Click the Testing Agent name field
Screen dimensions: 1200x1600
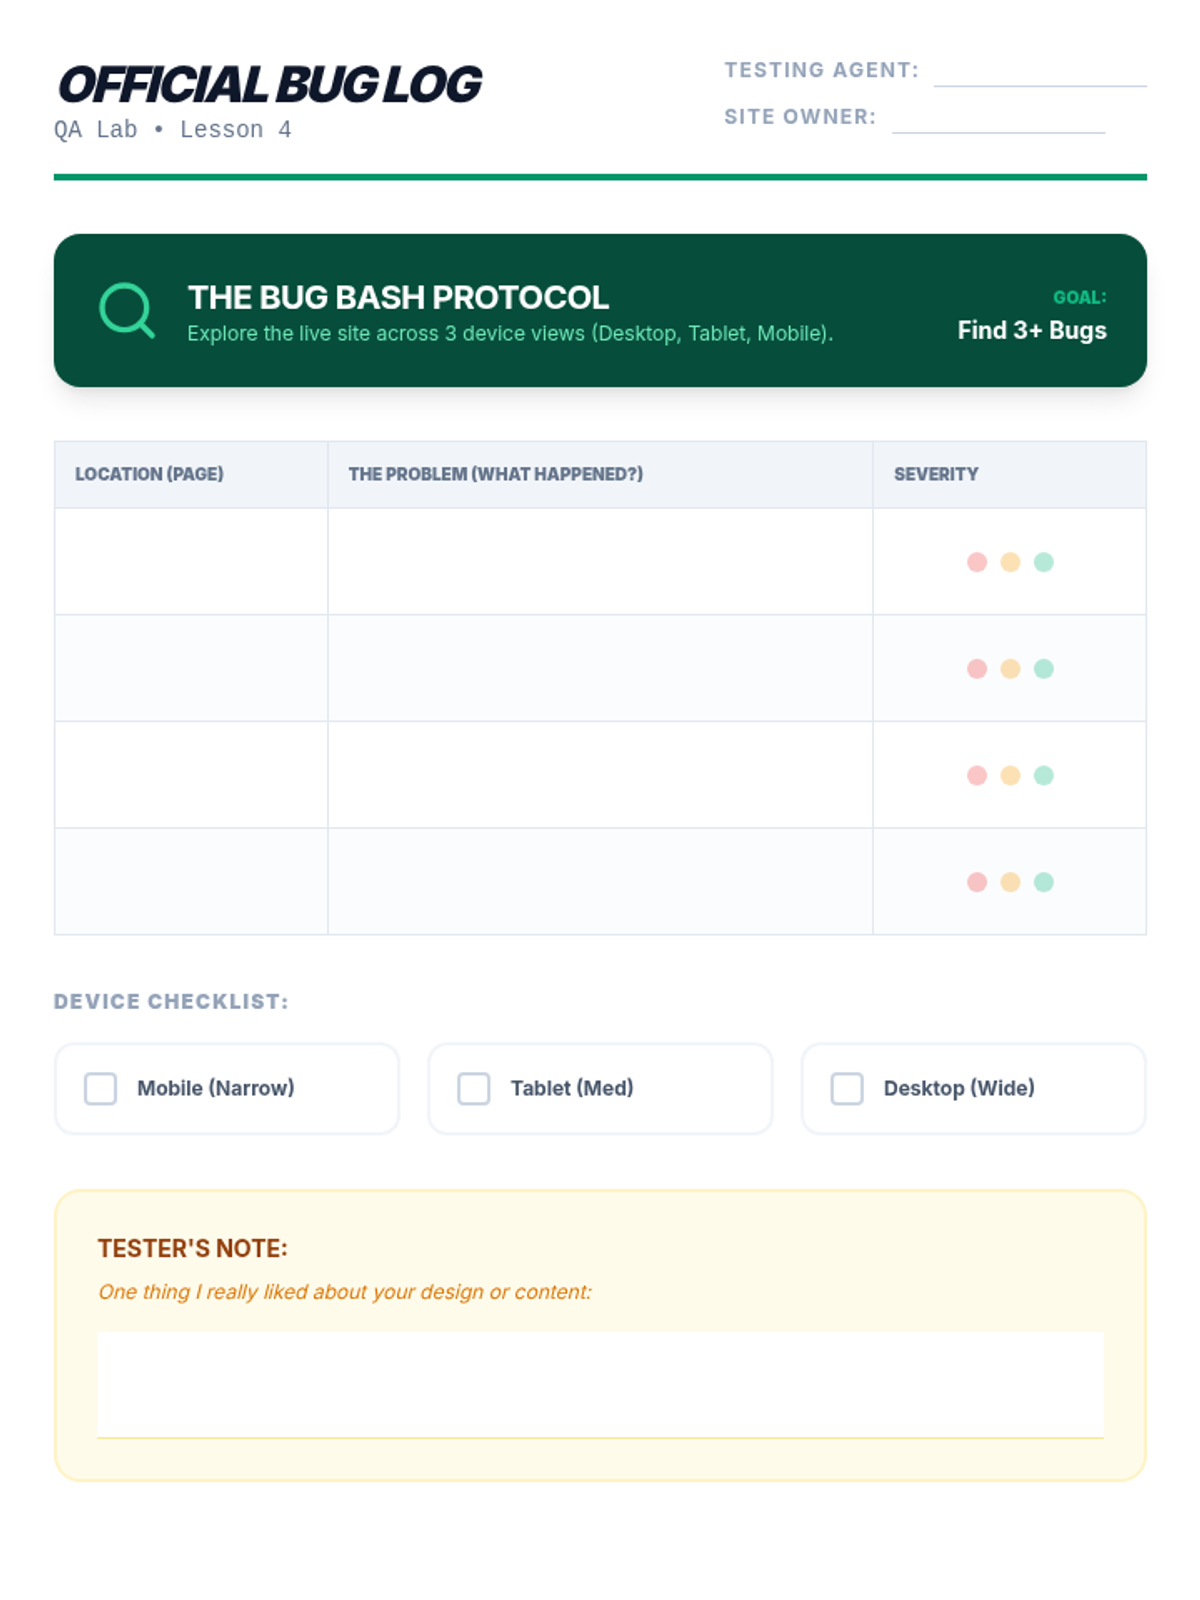click(x=1039, y=72)
